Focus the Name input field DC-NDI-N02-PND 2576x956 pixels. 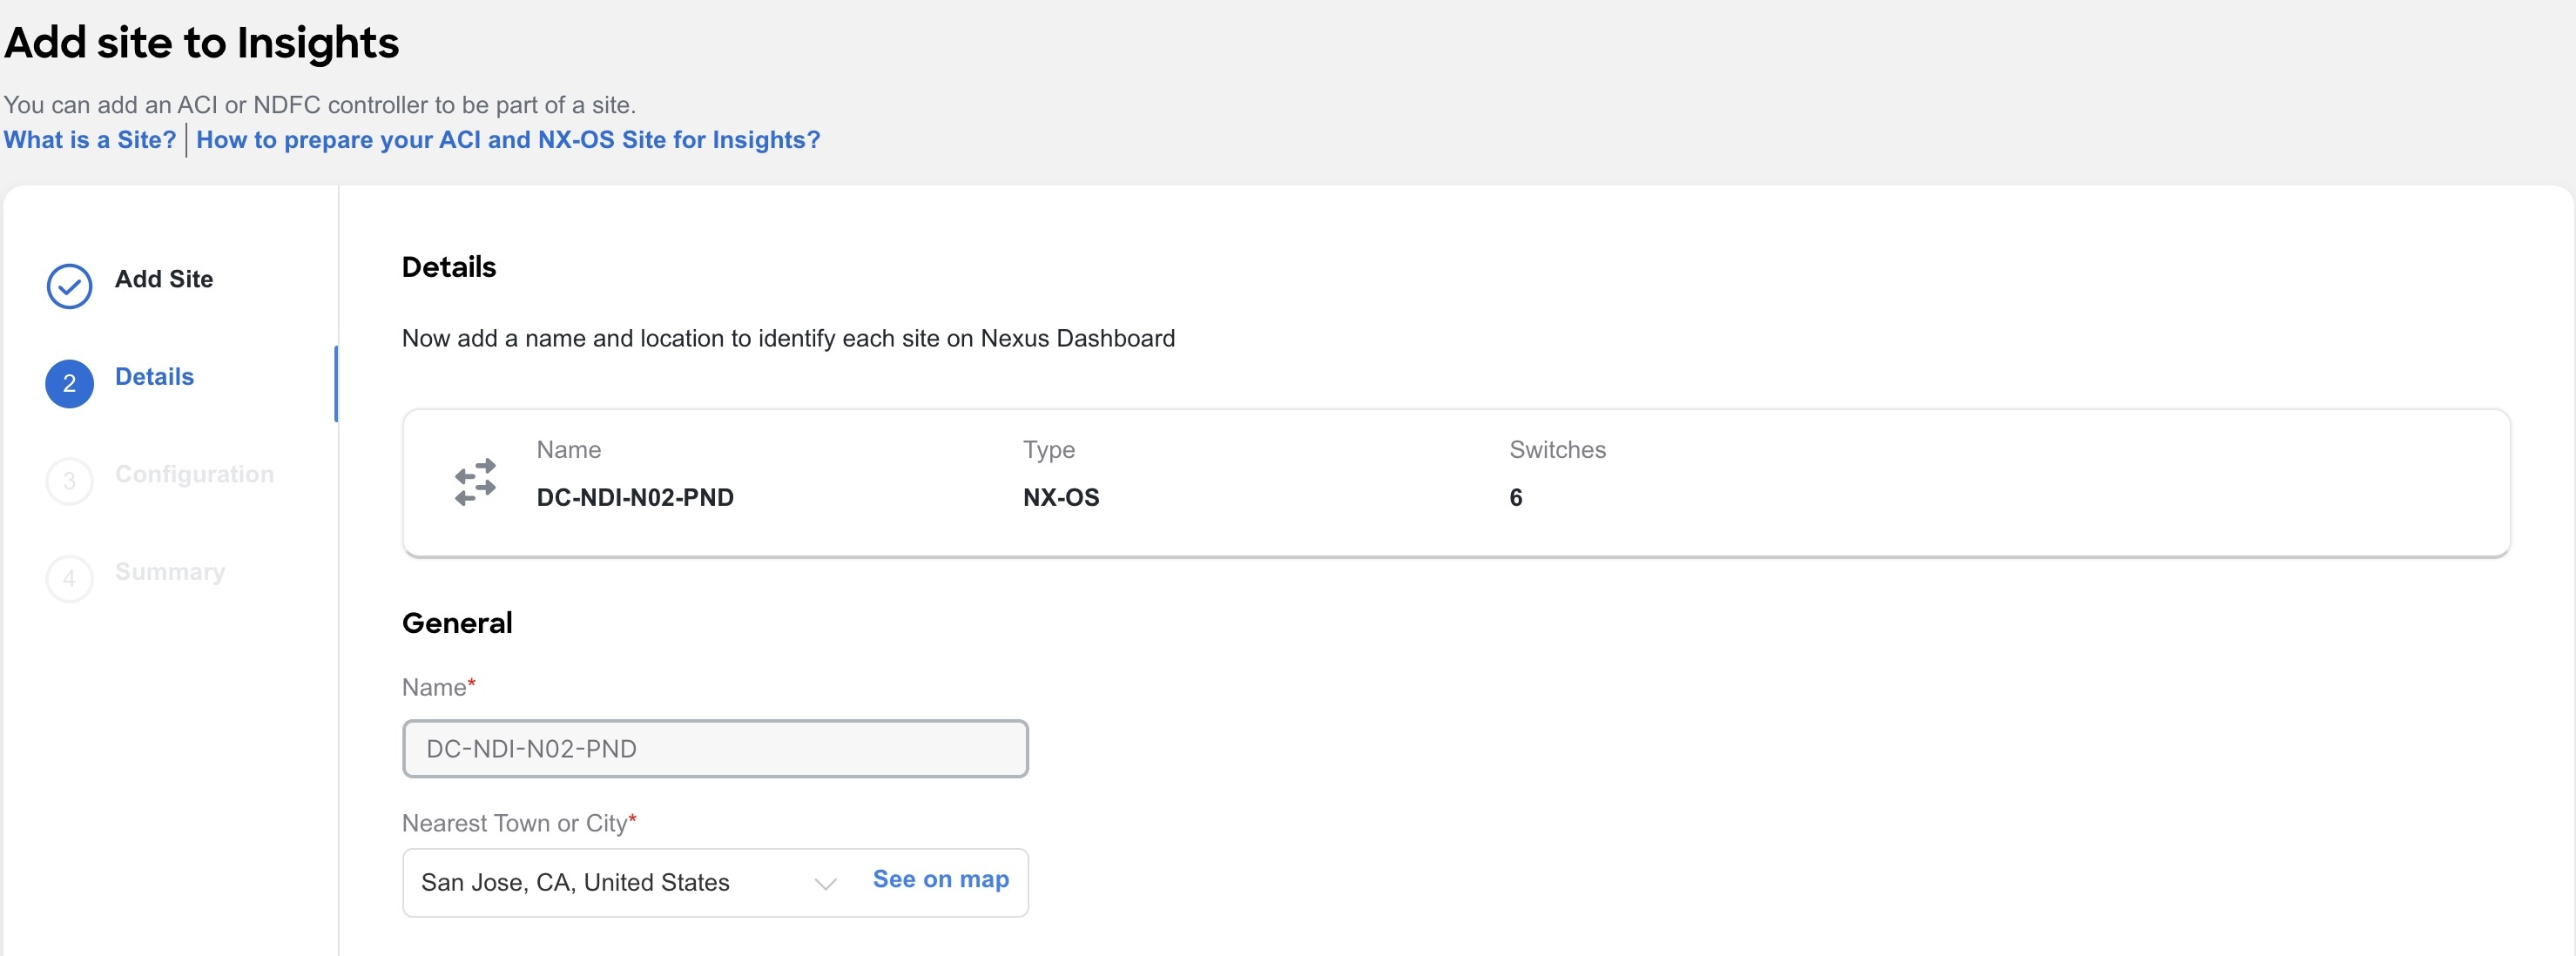pos(715,749)
